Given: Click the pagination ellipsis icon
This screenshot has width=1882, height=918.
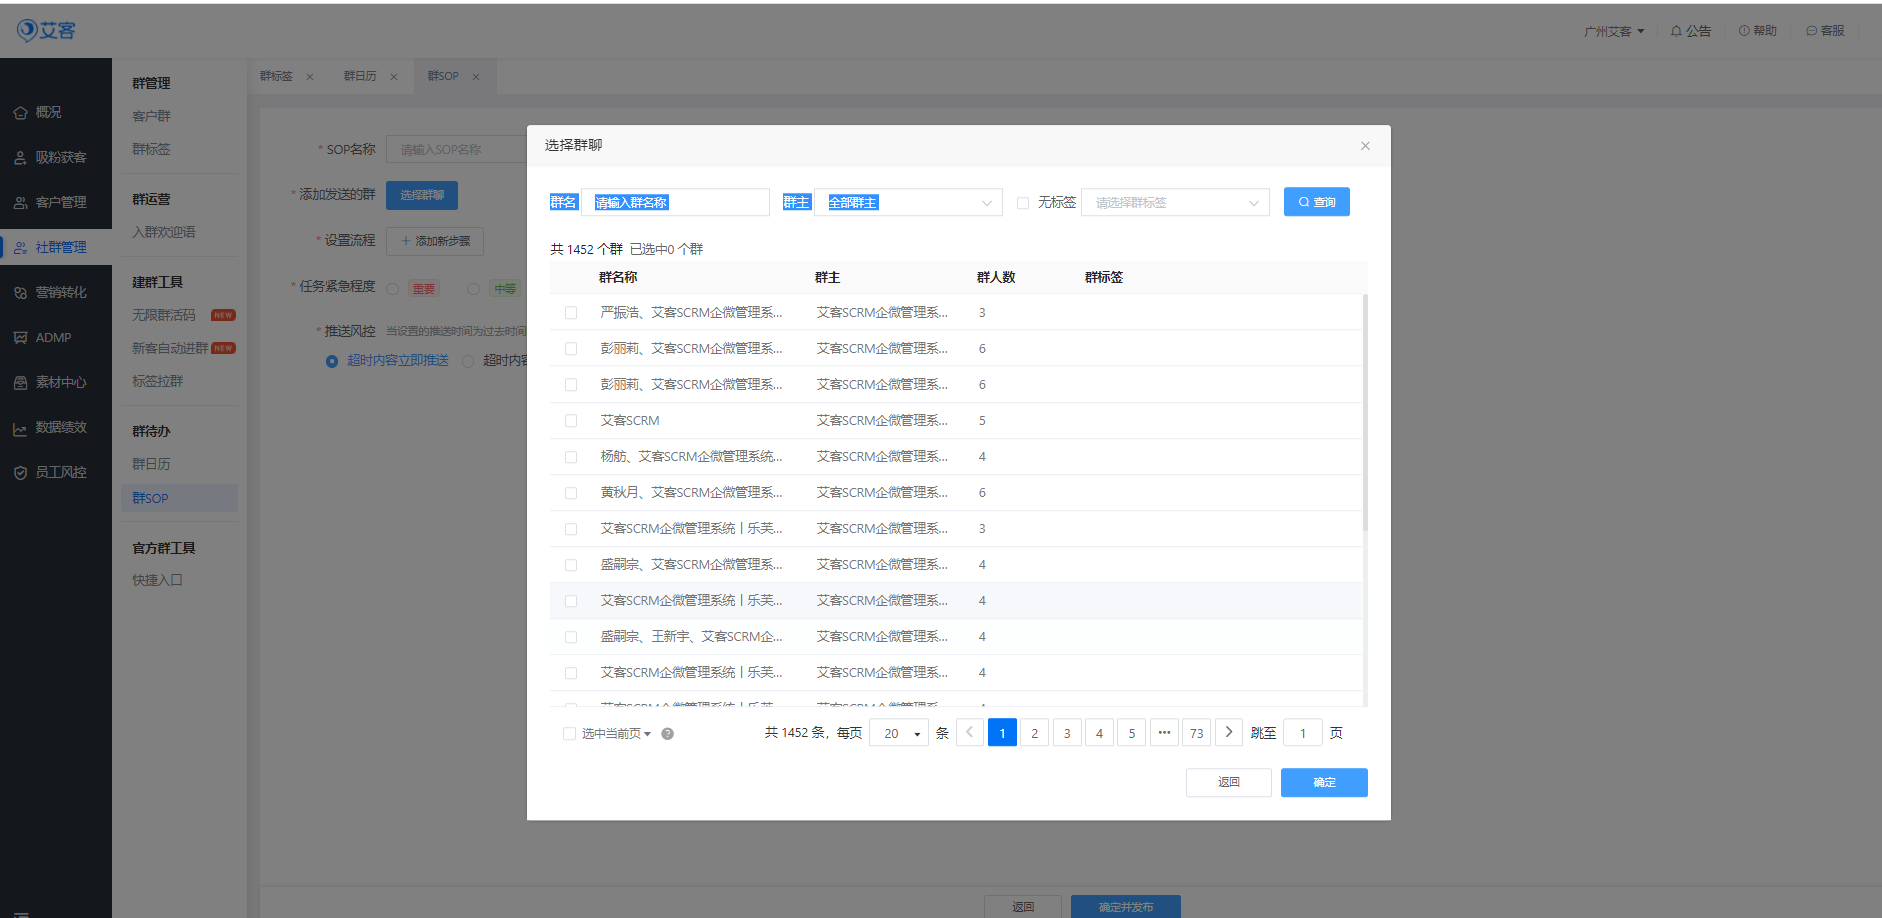Looking at the screenshot, I should [x=1164, y=733].
